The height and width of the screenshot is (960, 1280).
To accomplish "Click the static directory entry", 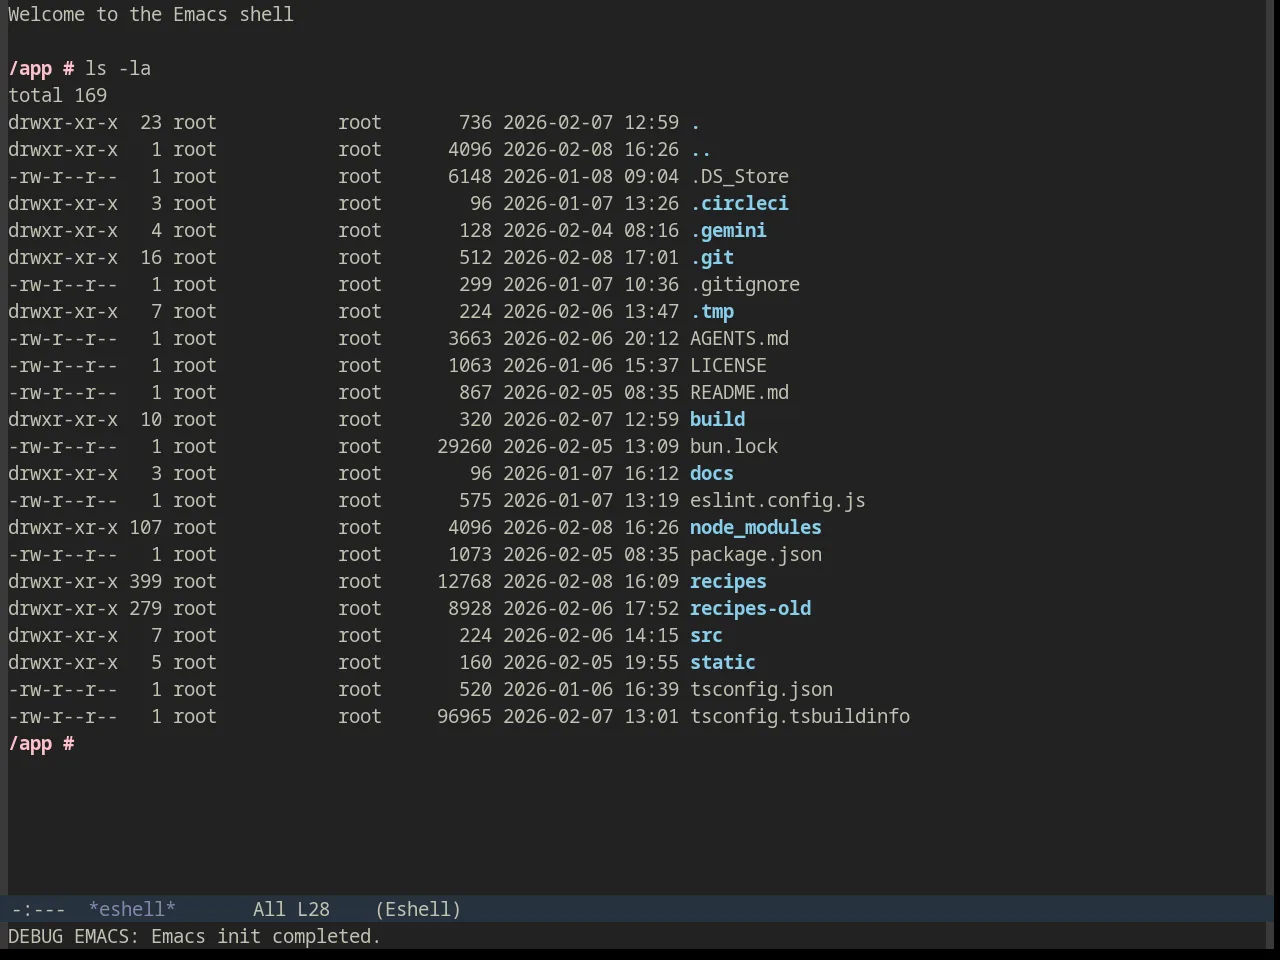I will [723, 662].
